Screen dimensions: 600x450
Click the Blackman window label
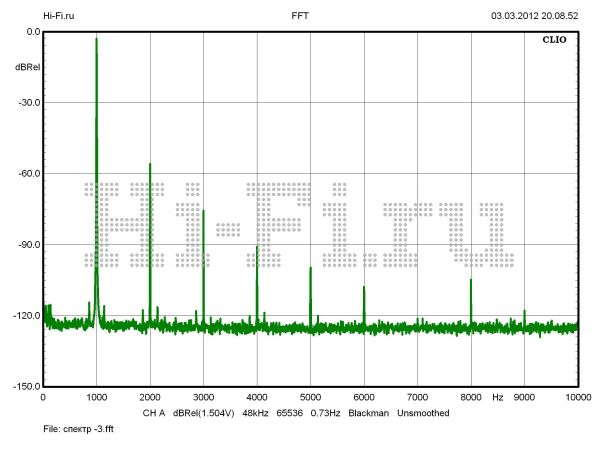click(369, 412)
